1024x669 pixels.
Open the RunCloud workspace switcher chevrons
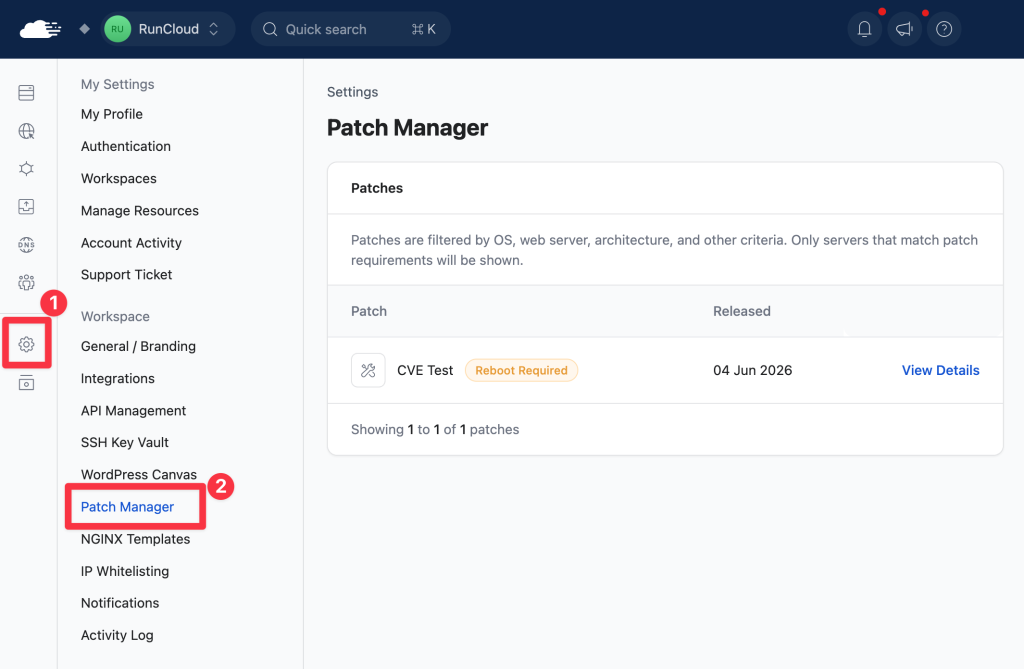[x=214, y=29]
